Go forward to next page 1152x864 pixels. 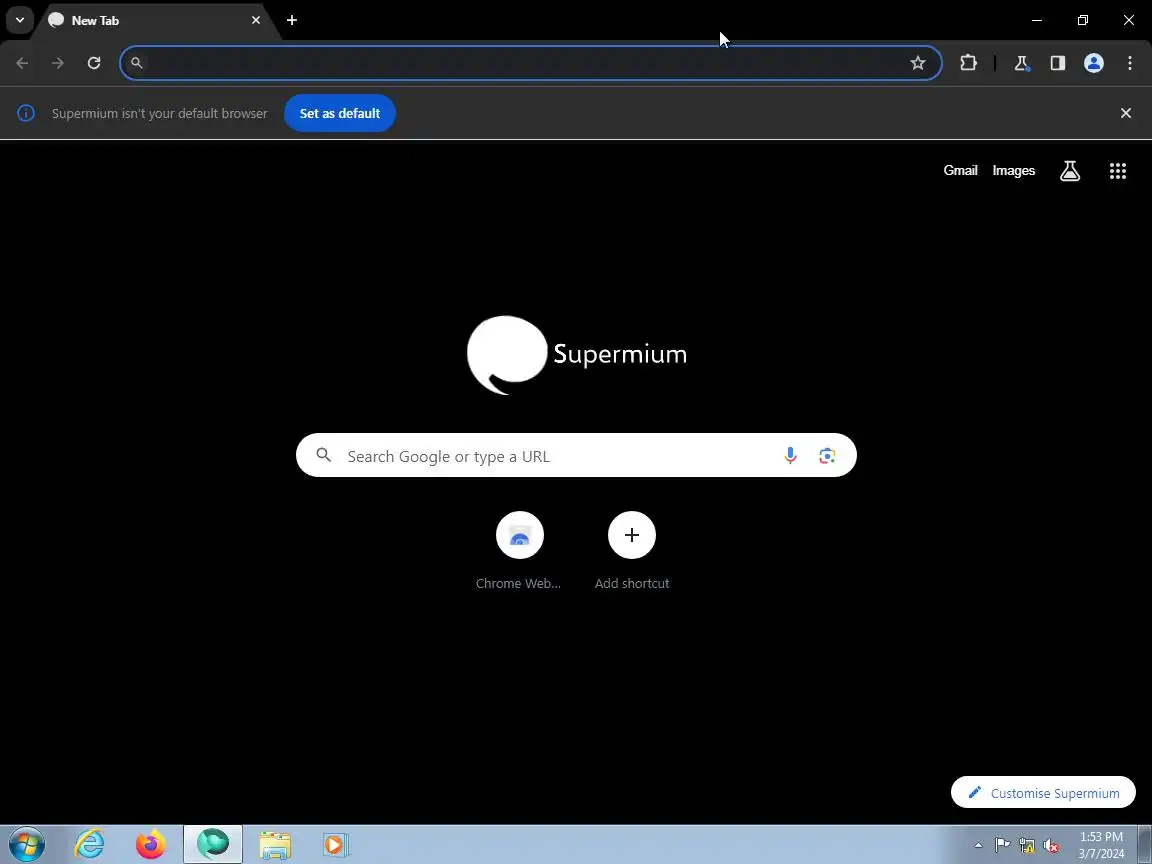point(58,63)
